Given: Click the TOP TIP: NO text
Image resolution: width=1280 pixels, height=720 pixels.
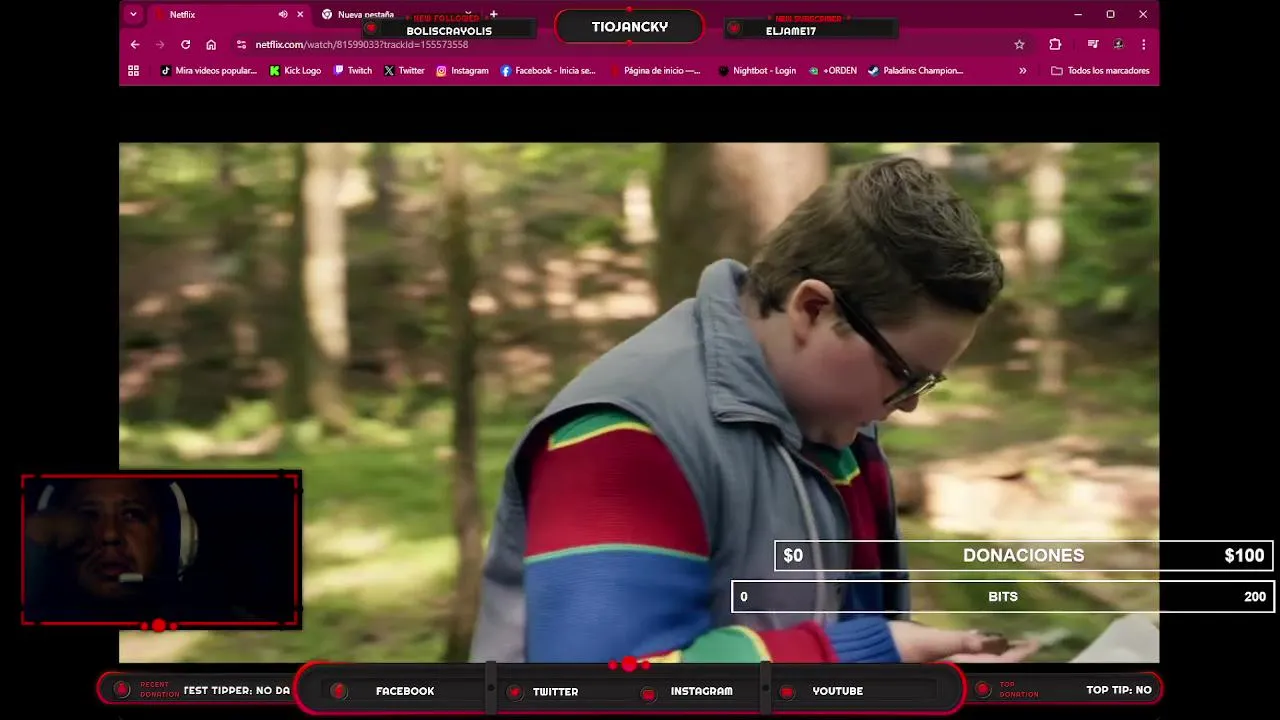Looking at the screenshot, I should point(1119,690).
